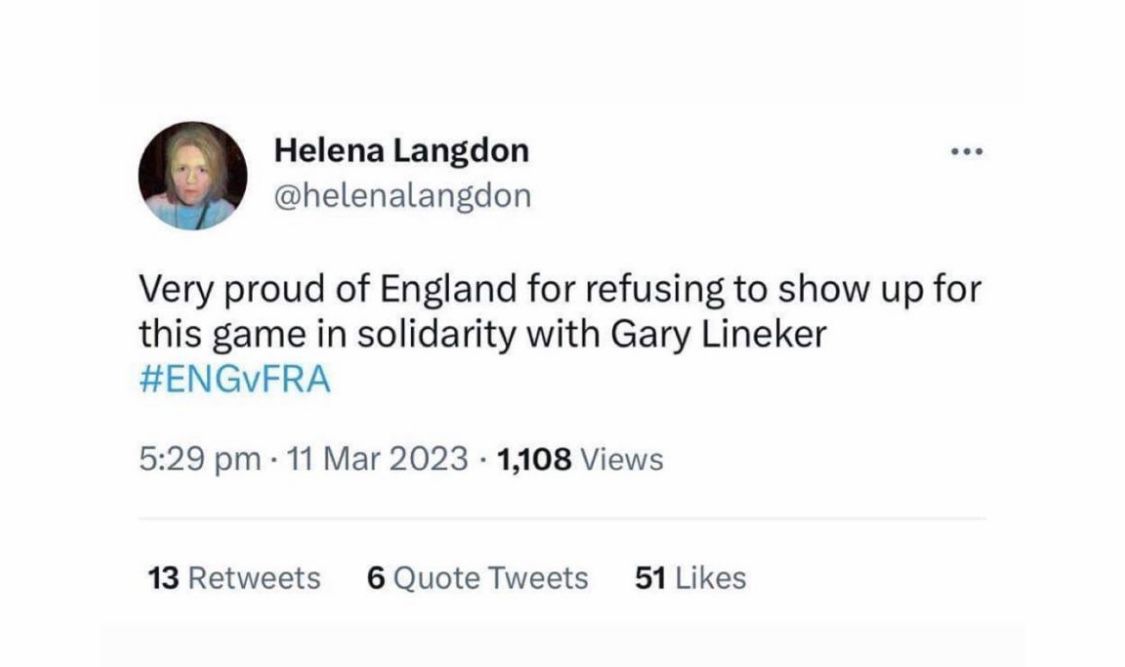This screenshot has width=1125, height=667.
Task: Open the three-dot more options menu
Action: point(966,151)
